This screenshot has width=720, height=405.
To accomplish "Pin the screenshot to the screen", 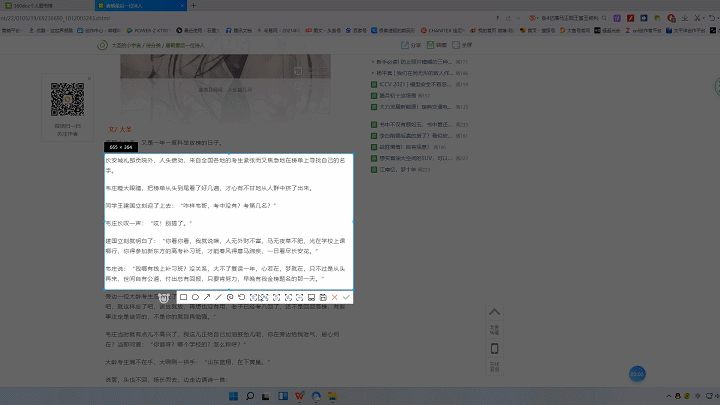I will [x=311, y=297].
